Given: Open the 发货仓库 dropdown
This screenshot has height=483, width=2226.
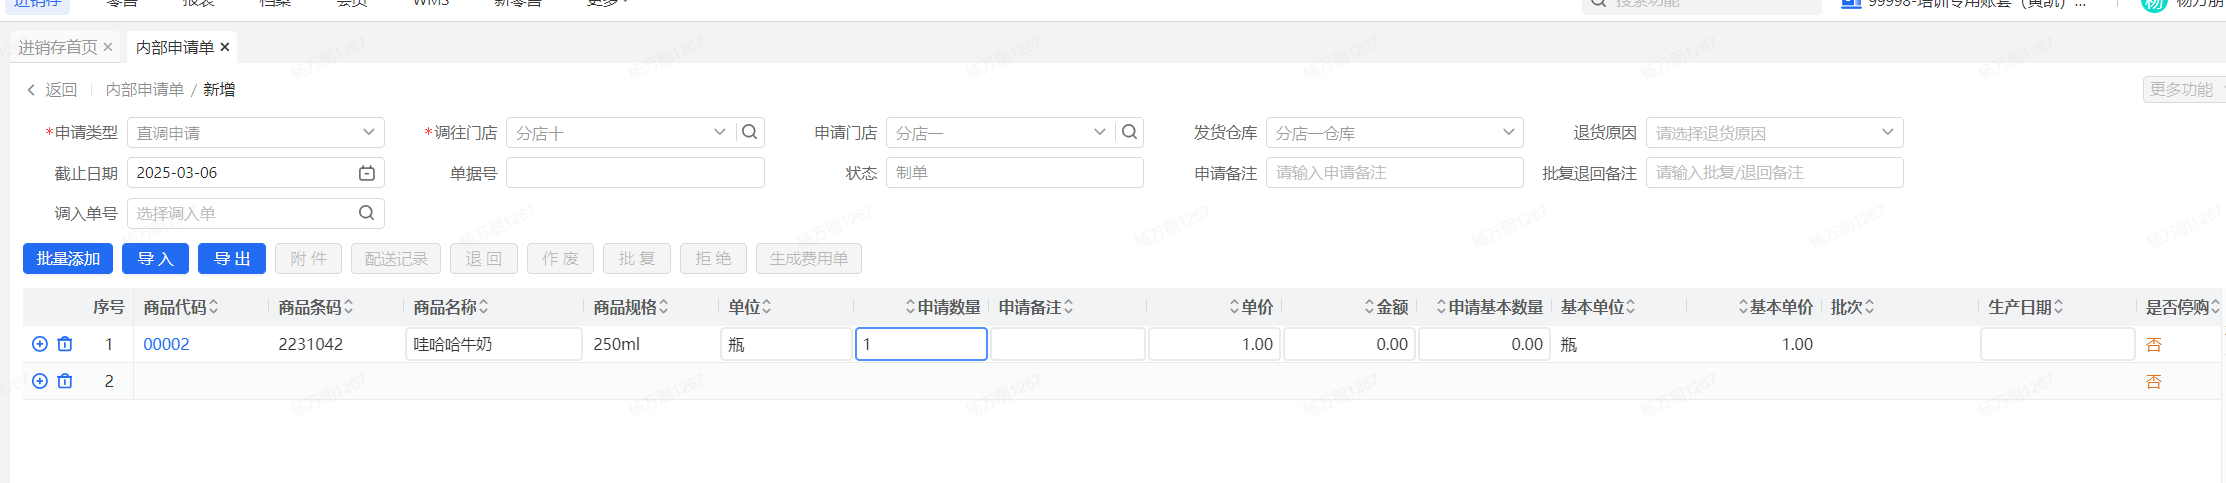Looking at the screenshot, I should tap(1508, 132).
